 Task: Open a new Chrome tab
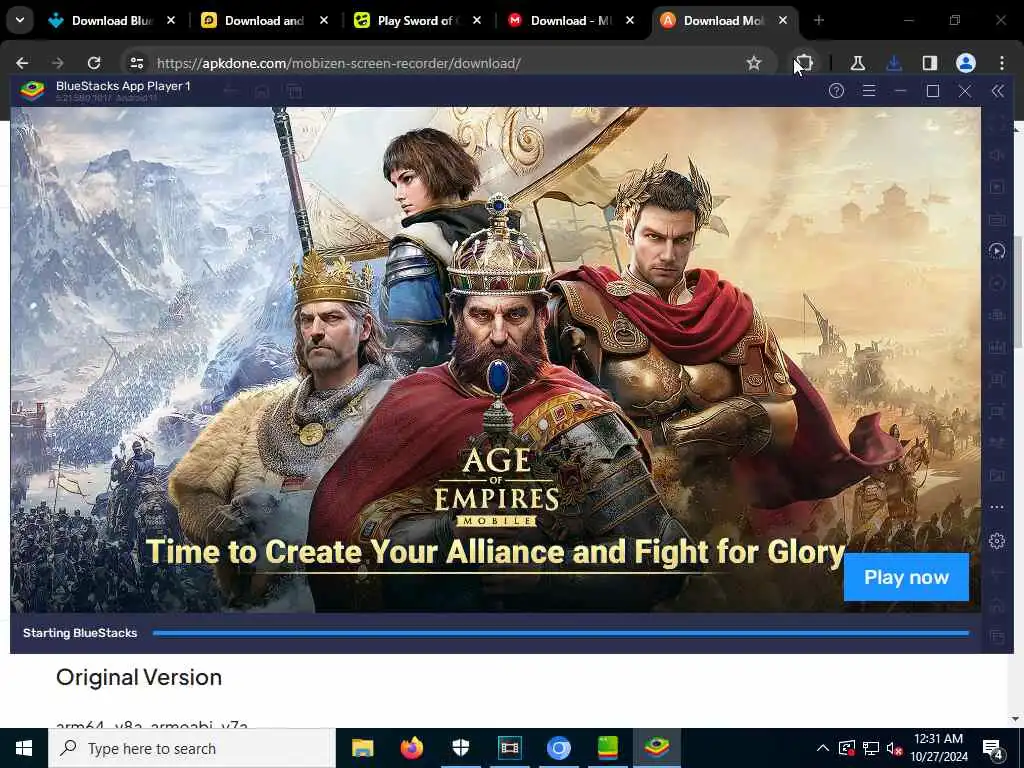click(x=818, y=21)
